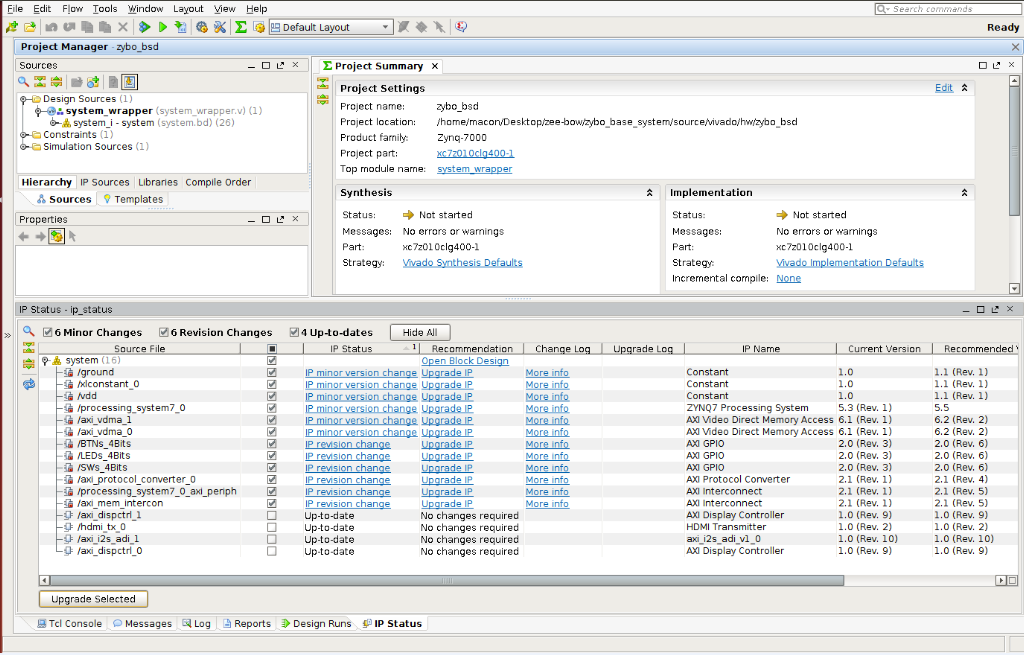Click the search icon in IP Status panel
Screen dimensions: 1024x655
[29, 331]
